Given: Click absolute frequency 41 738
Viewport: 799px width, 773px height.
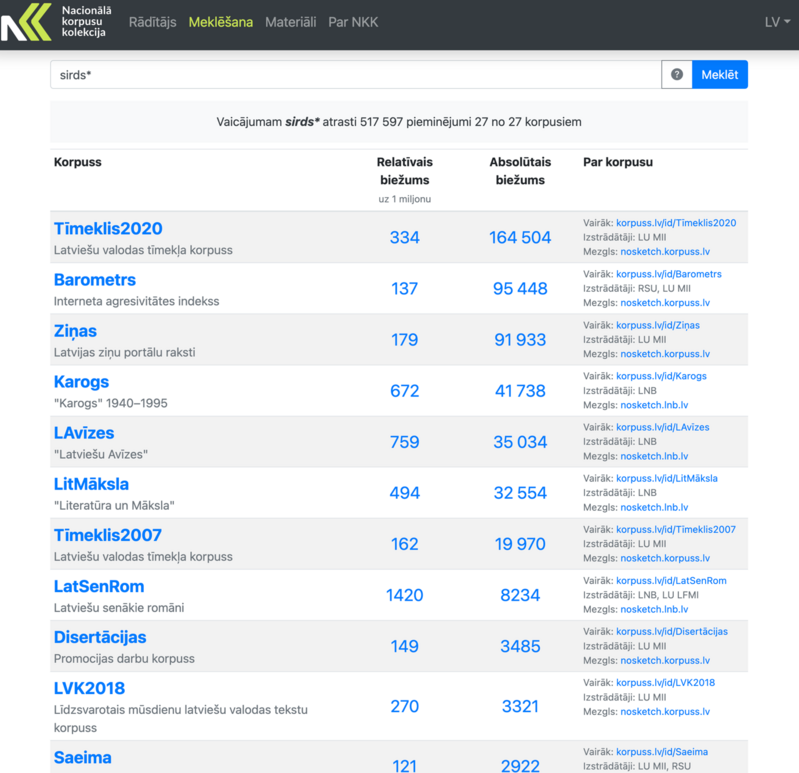Looking at the screenshot, I should tap(520, 391).
